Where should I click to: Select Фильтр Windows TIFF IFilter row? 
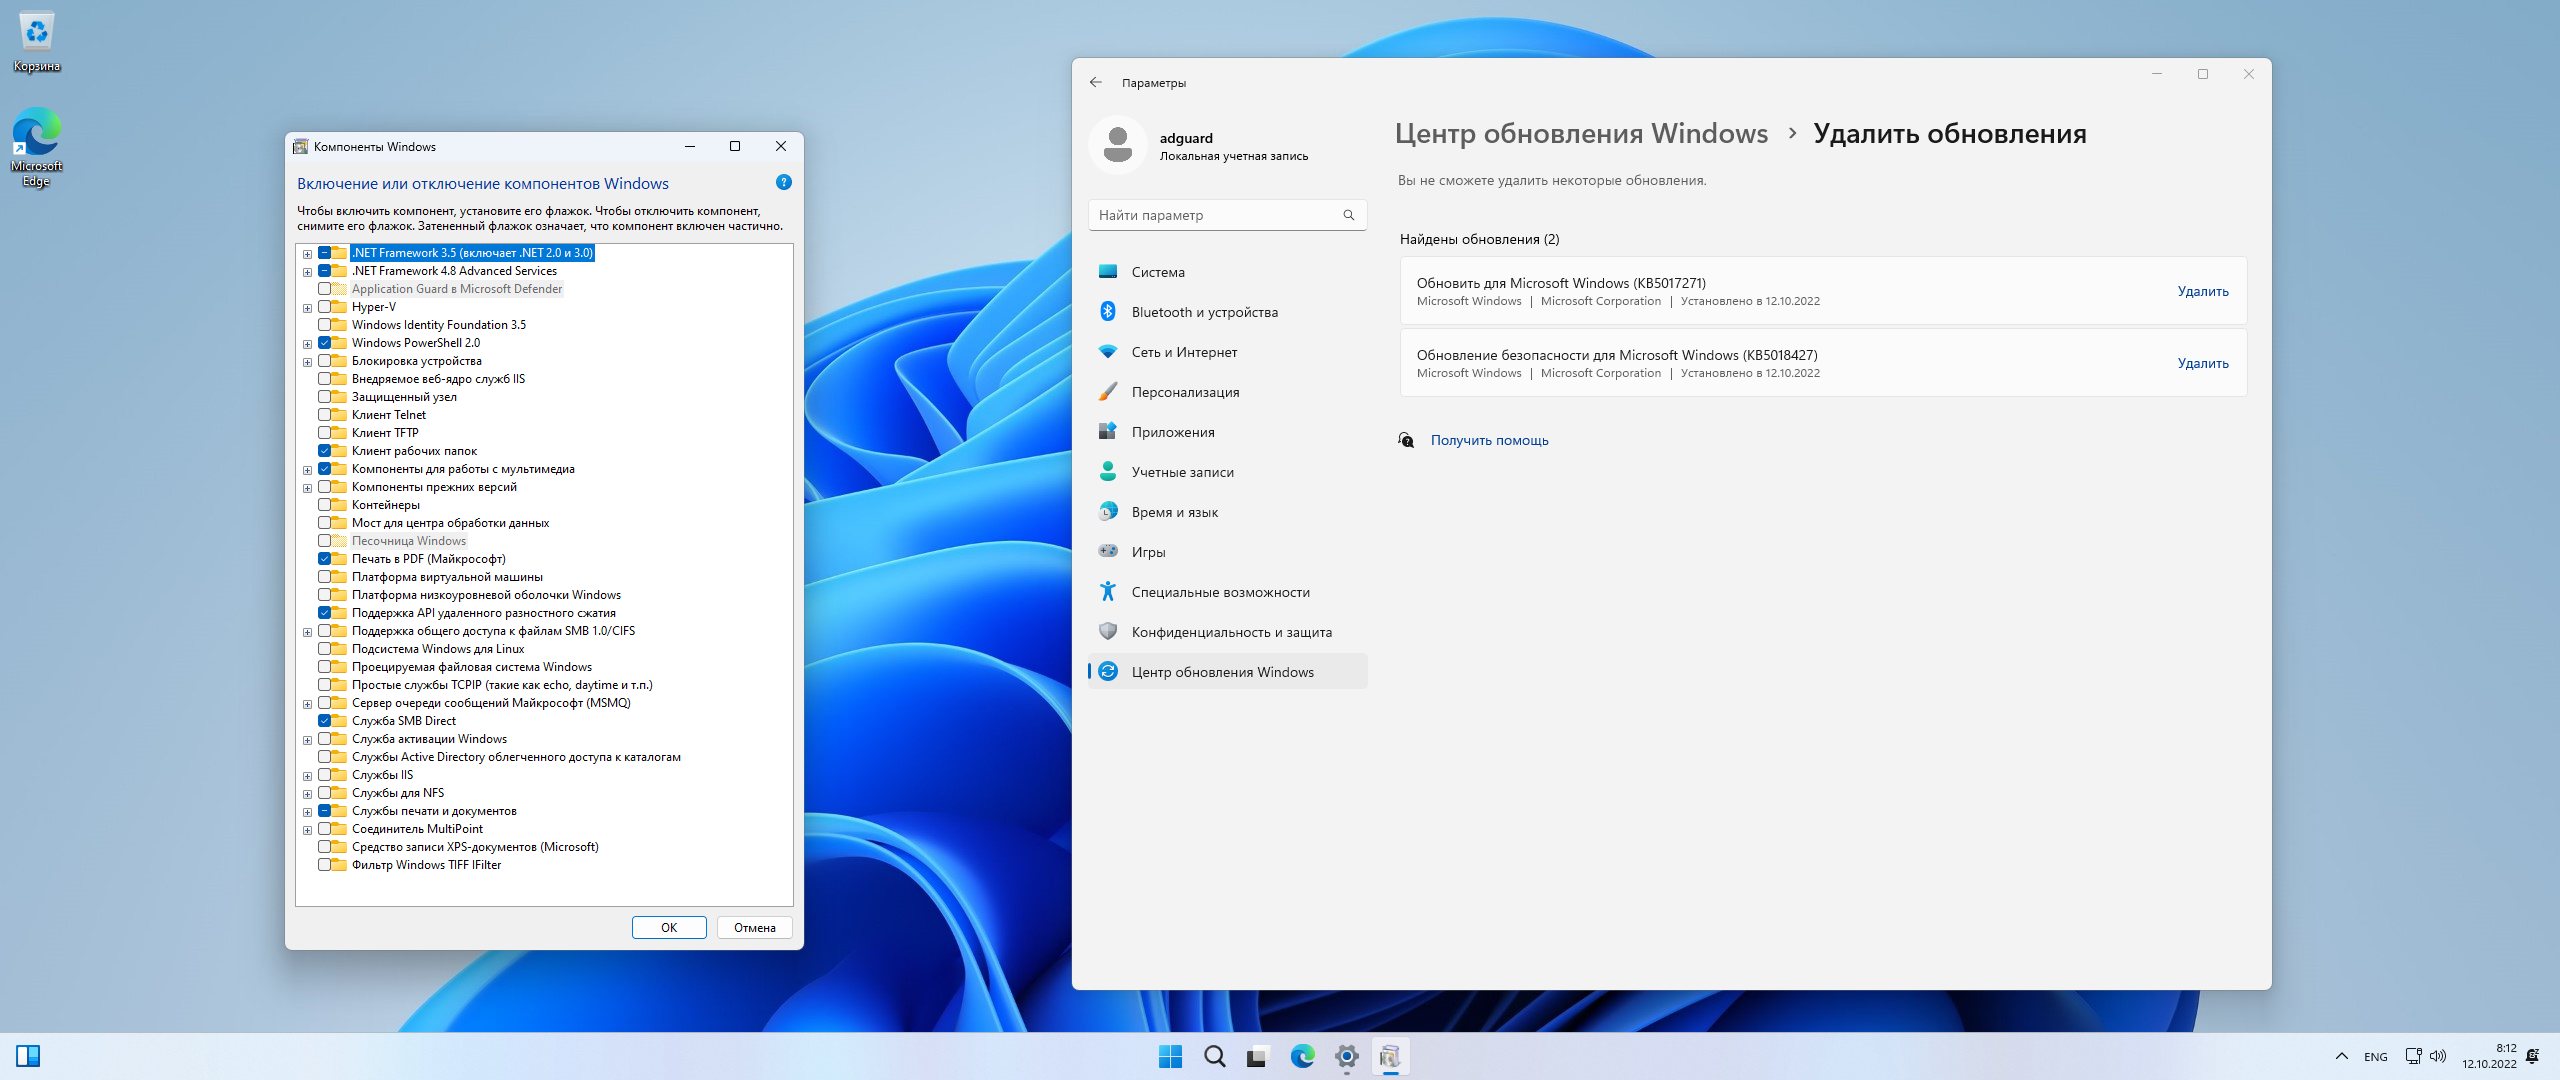click(x=426, y=865)
